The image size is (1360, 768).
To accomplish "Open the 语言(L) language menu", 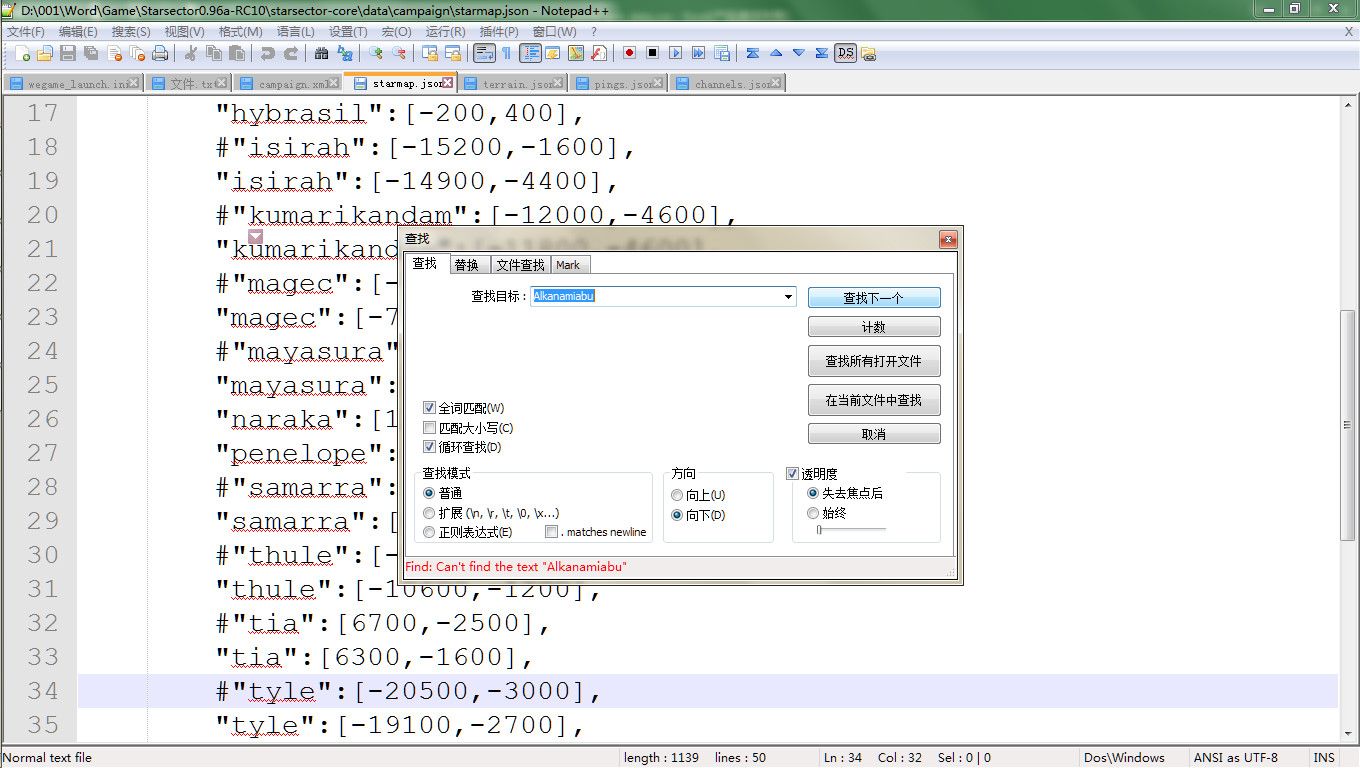I will click(295, 32).
